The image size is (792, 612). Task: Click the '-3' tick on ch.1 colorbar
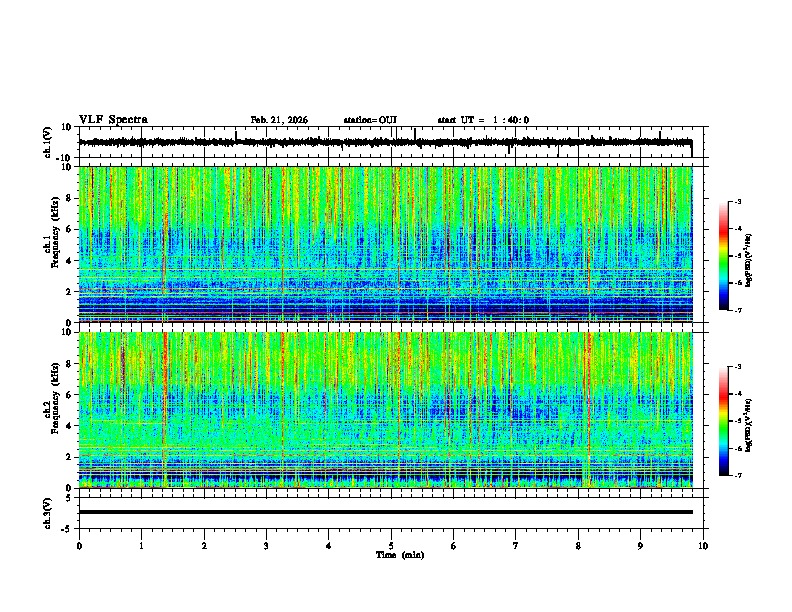tap(738, 201)
